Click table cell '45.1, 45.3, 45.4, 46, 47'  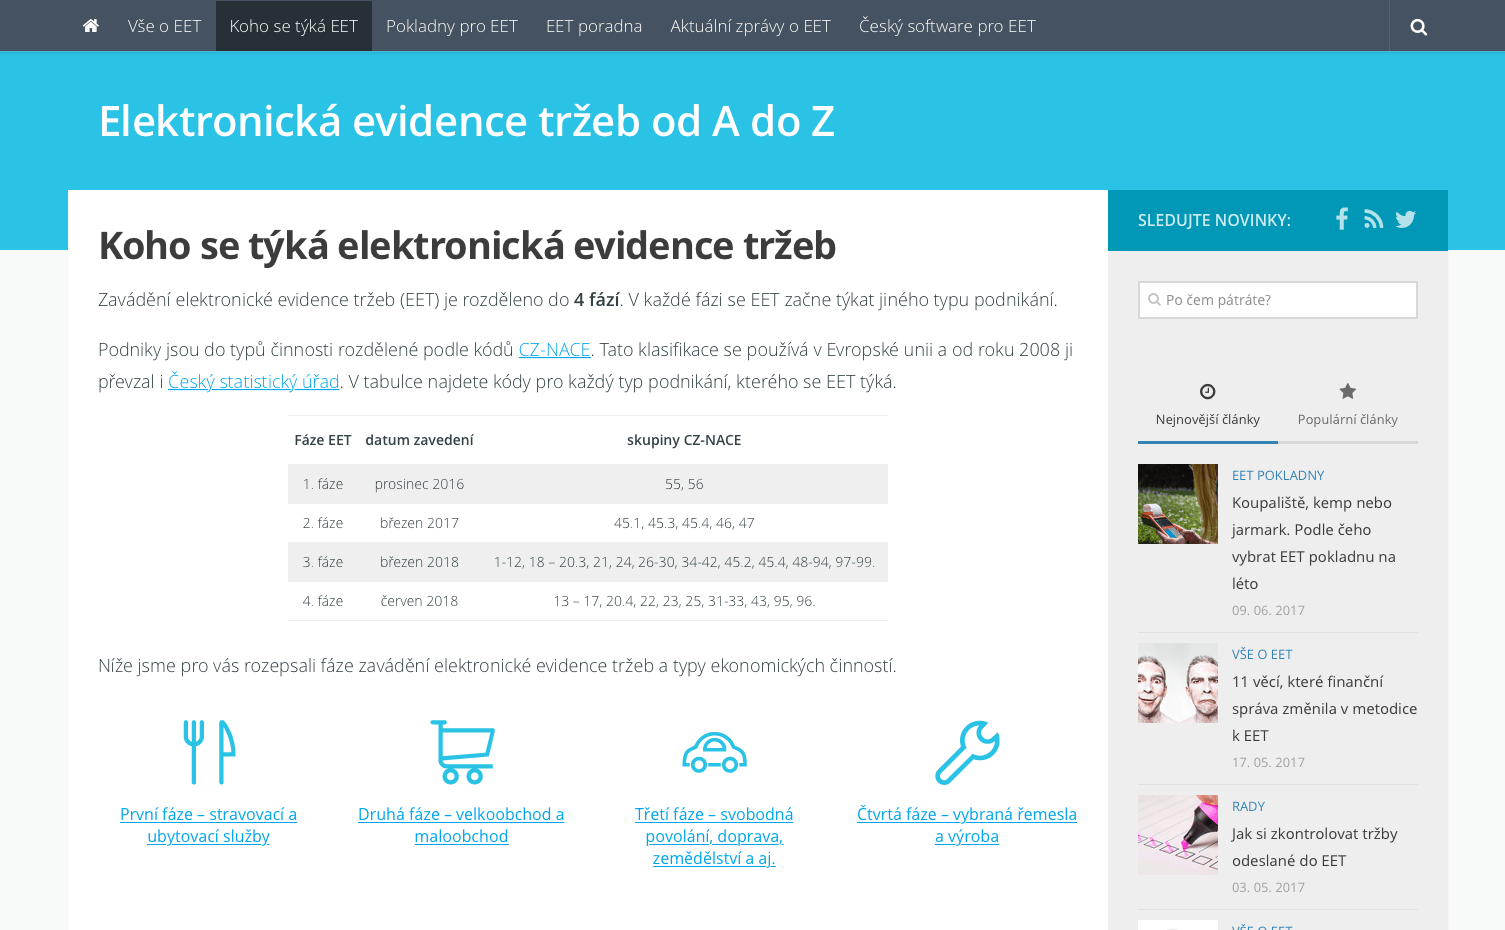pos(684,523)
